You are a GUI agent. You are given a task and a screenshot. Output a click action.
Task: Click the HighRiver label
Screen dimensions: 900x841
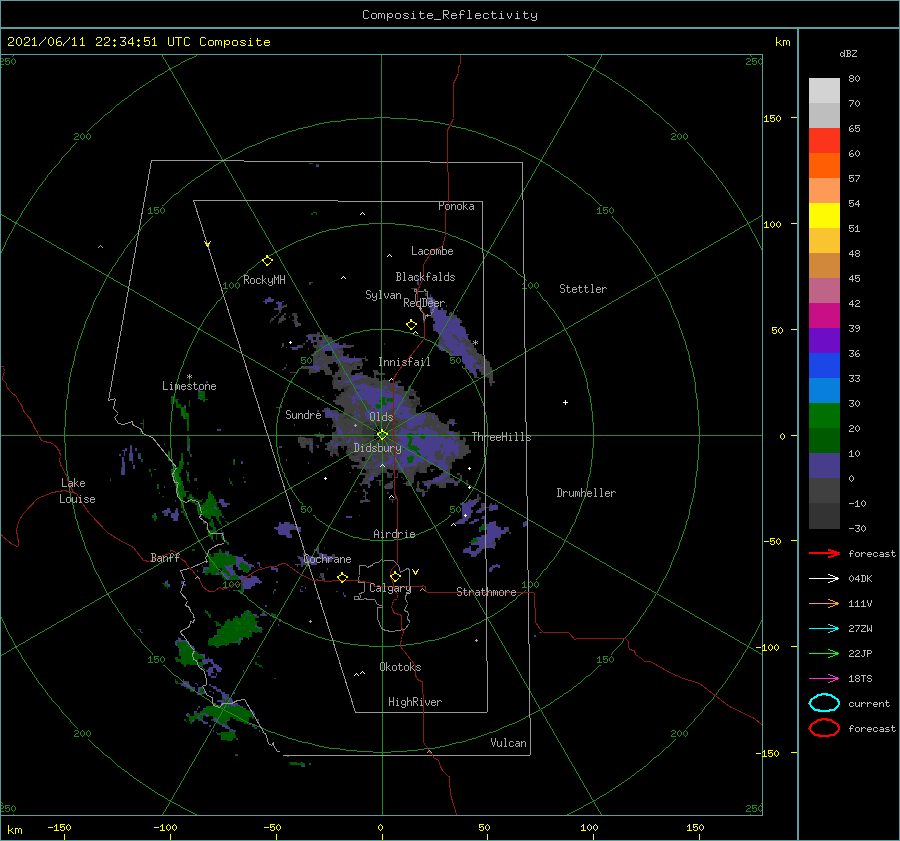415,702
